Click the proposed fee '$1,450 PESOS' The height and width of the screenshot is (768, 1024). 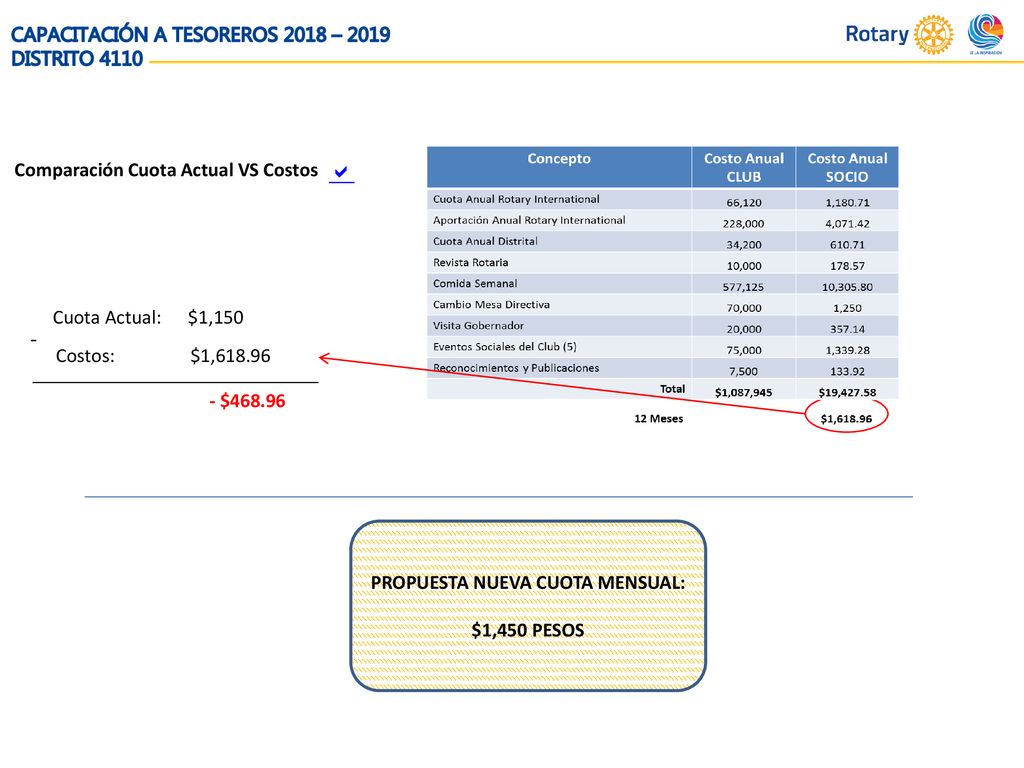pos(528,630)
